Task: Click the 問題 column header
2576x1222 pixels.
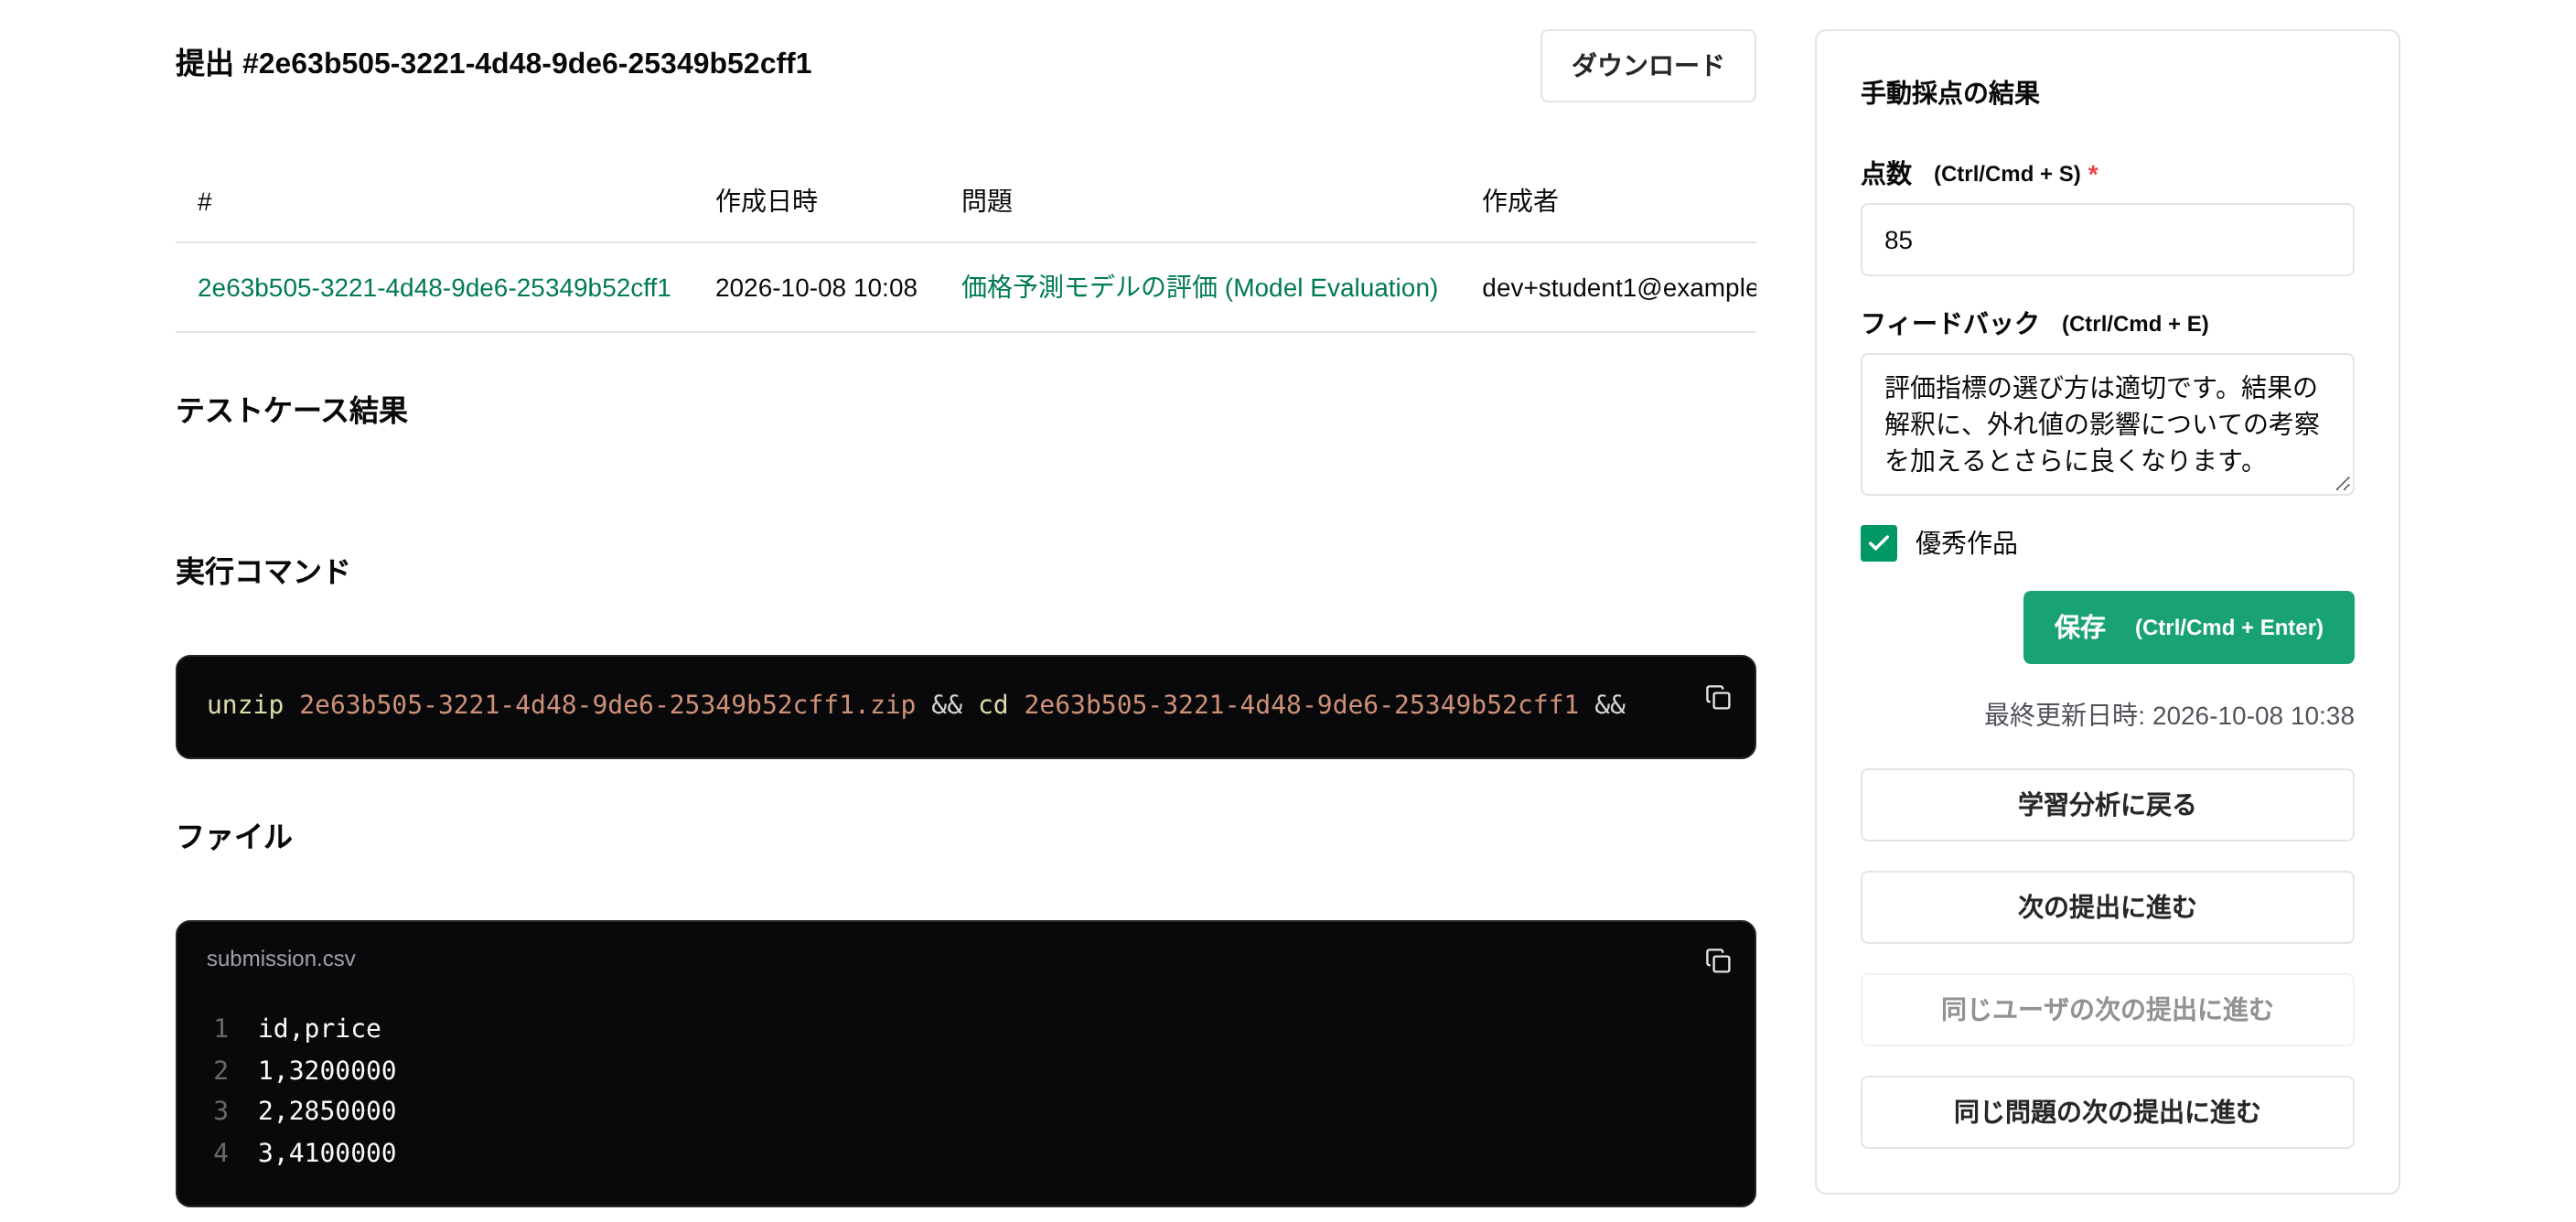Action: (x=986, y=201)
